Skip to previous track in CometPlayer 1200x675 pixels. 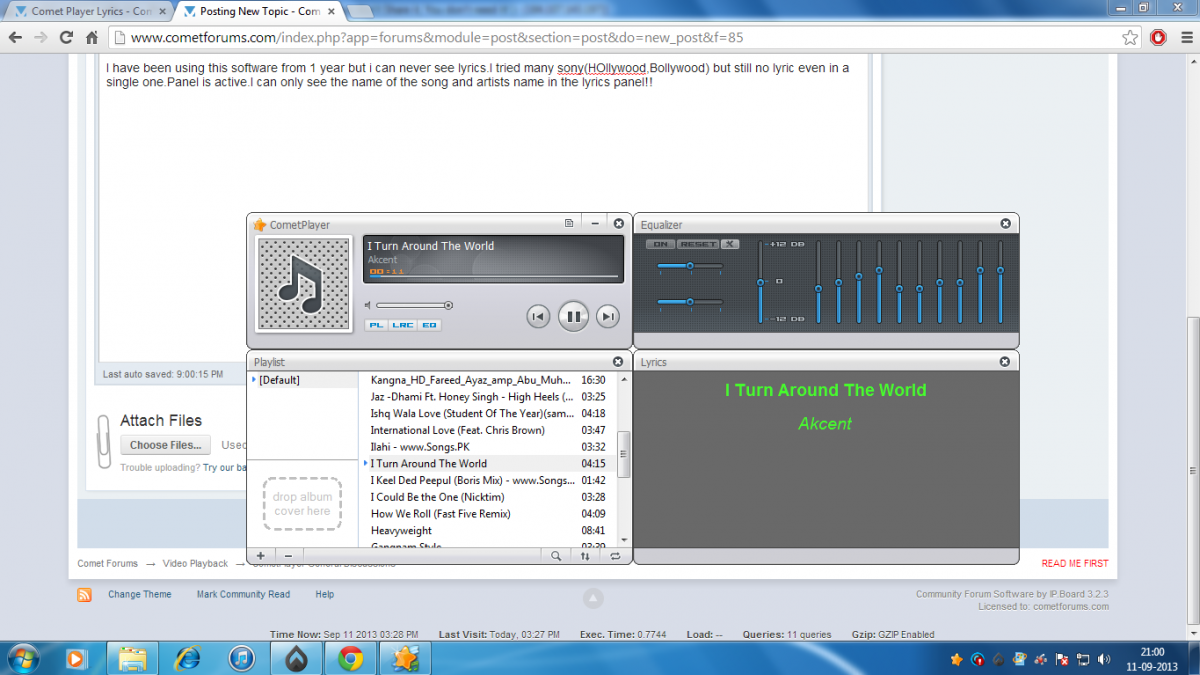point(538,317)
